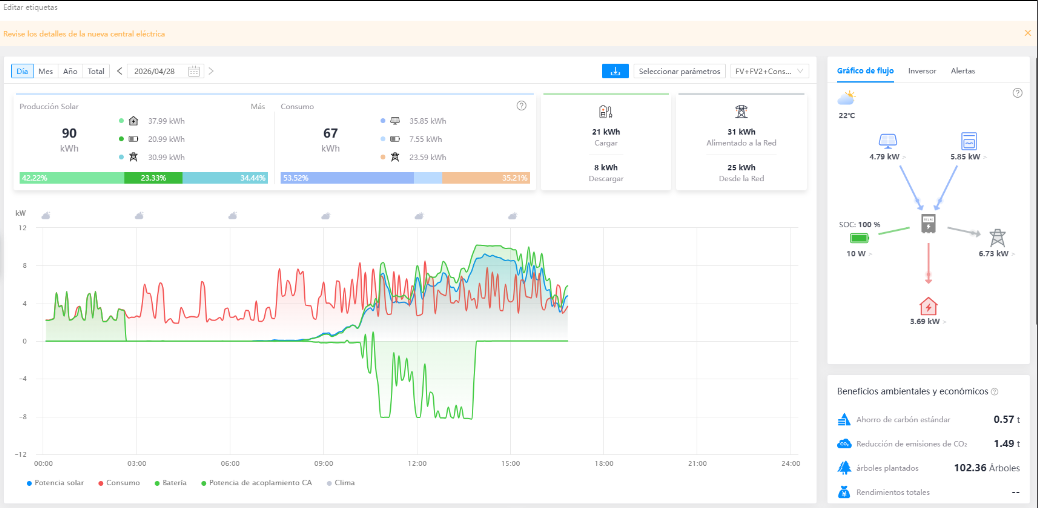Viewport: 1038px width, 508px height.
Task: Select the Mes time range tab
Action: (46, 72)
